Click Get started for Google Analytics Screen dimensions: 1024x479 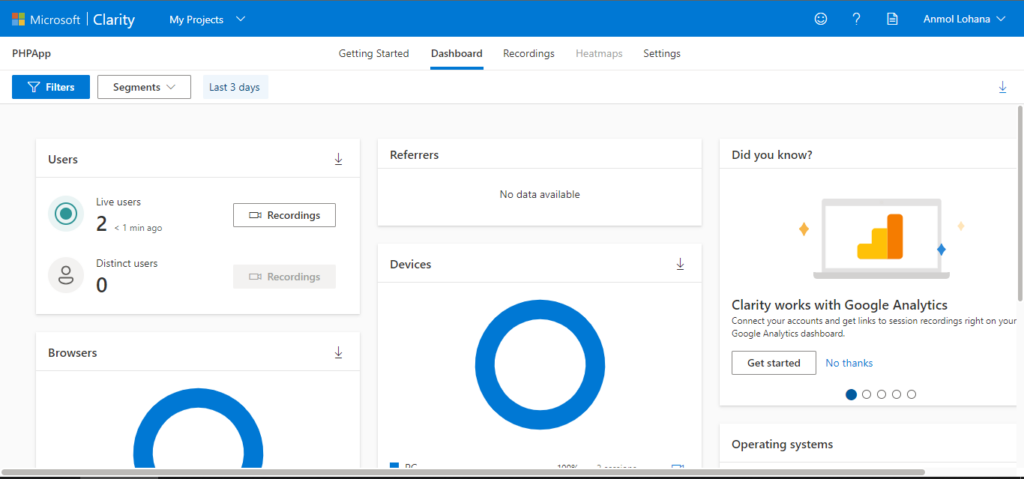coord(774,363)
